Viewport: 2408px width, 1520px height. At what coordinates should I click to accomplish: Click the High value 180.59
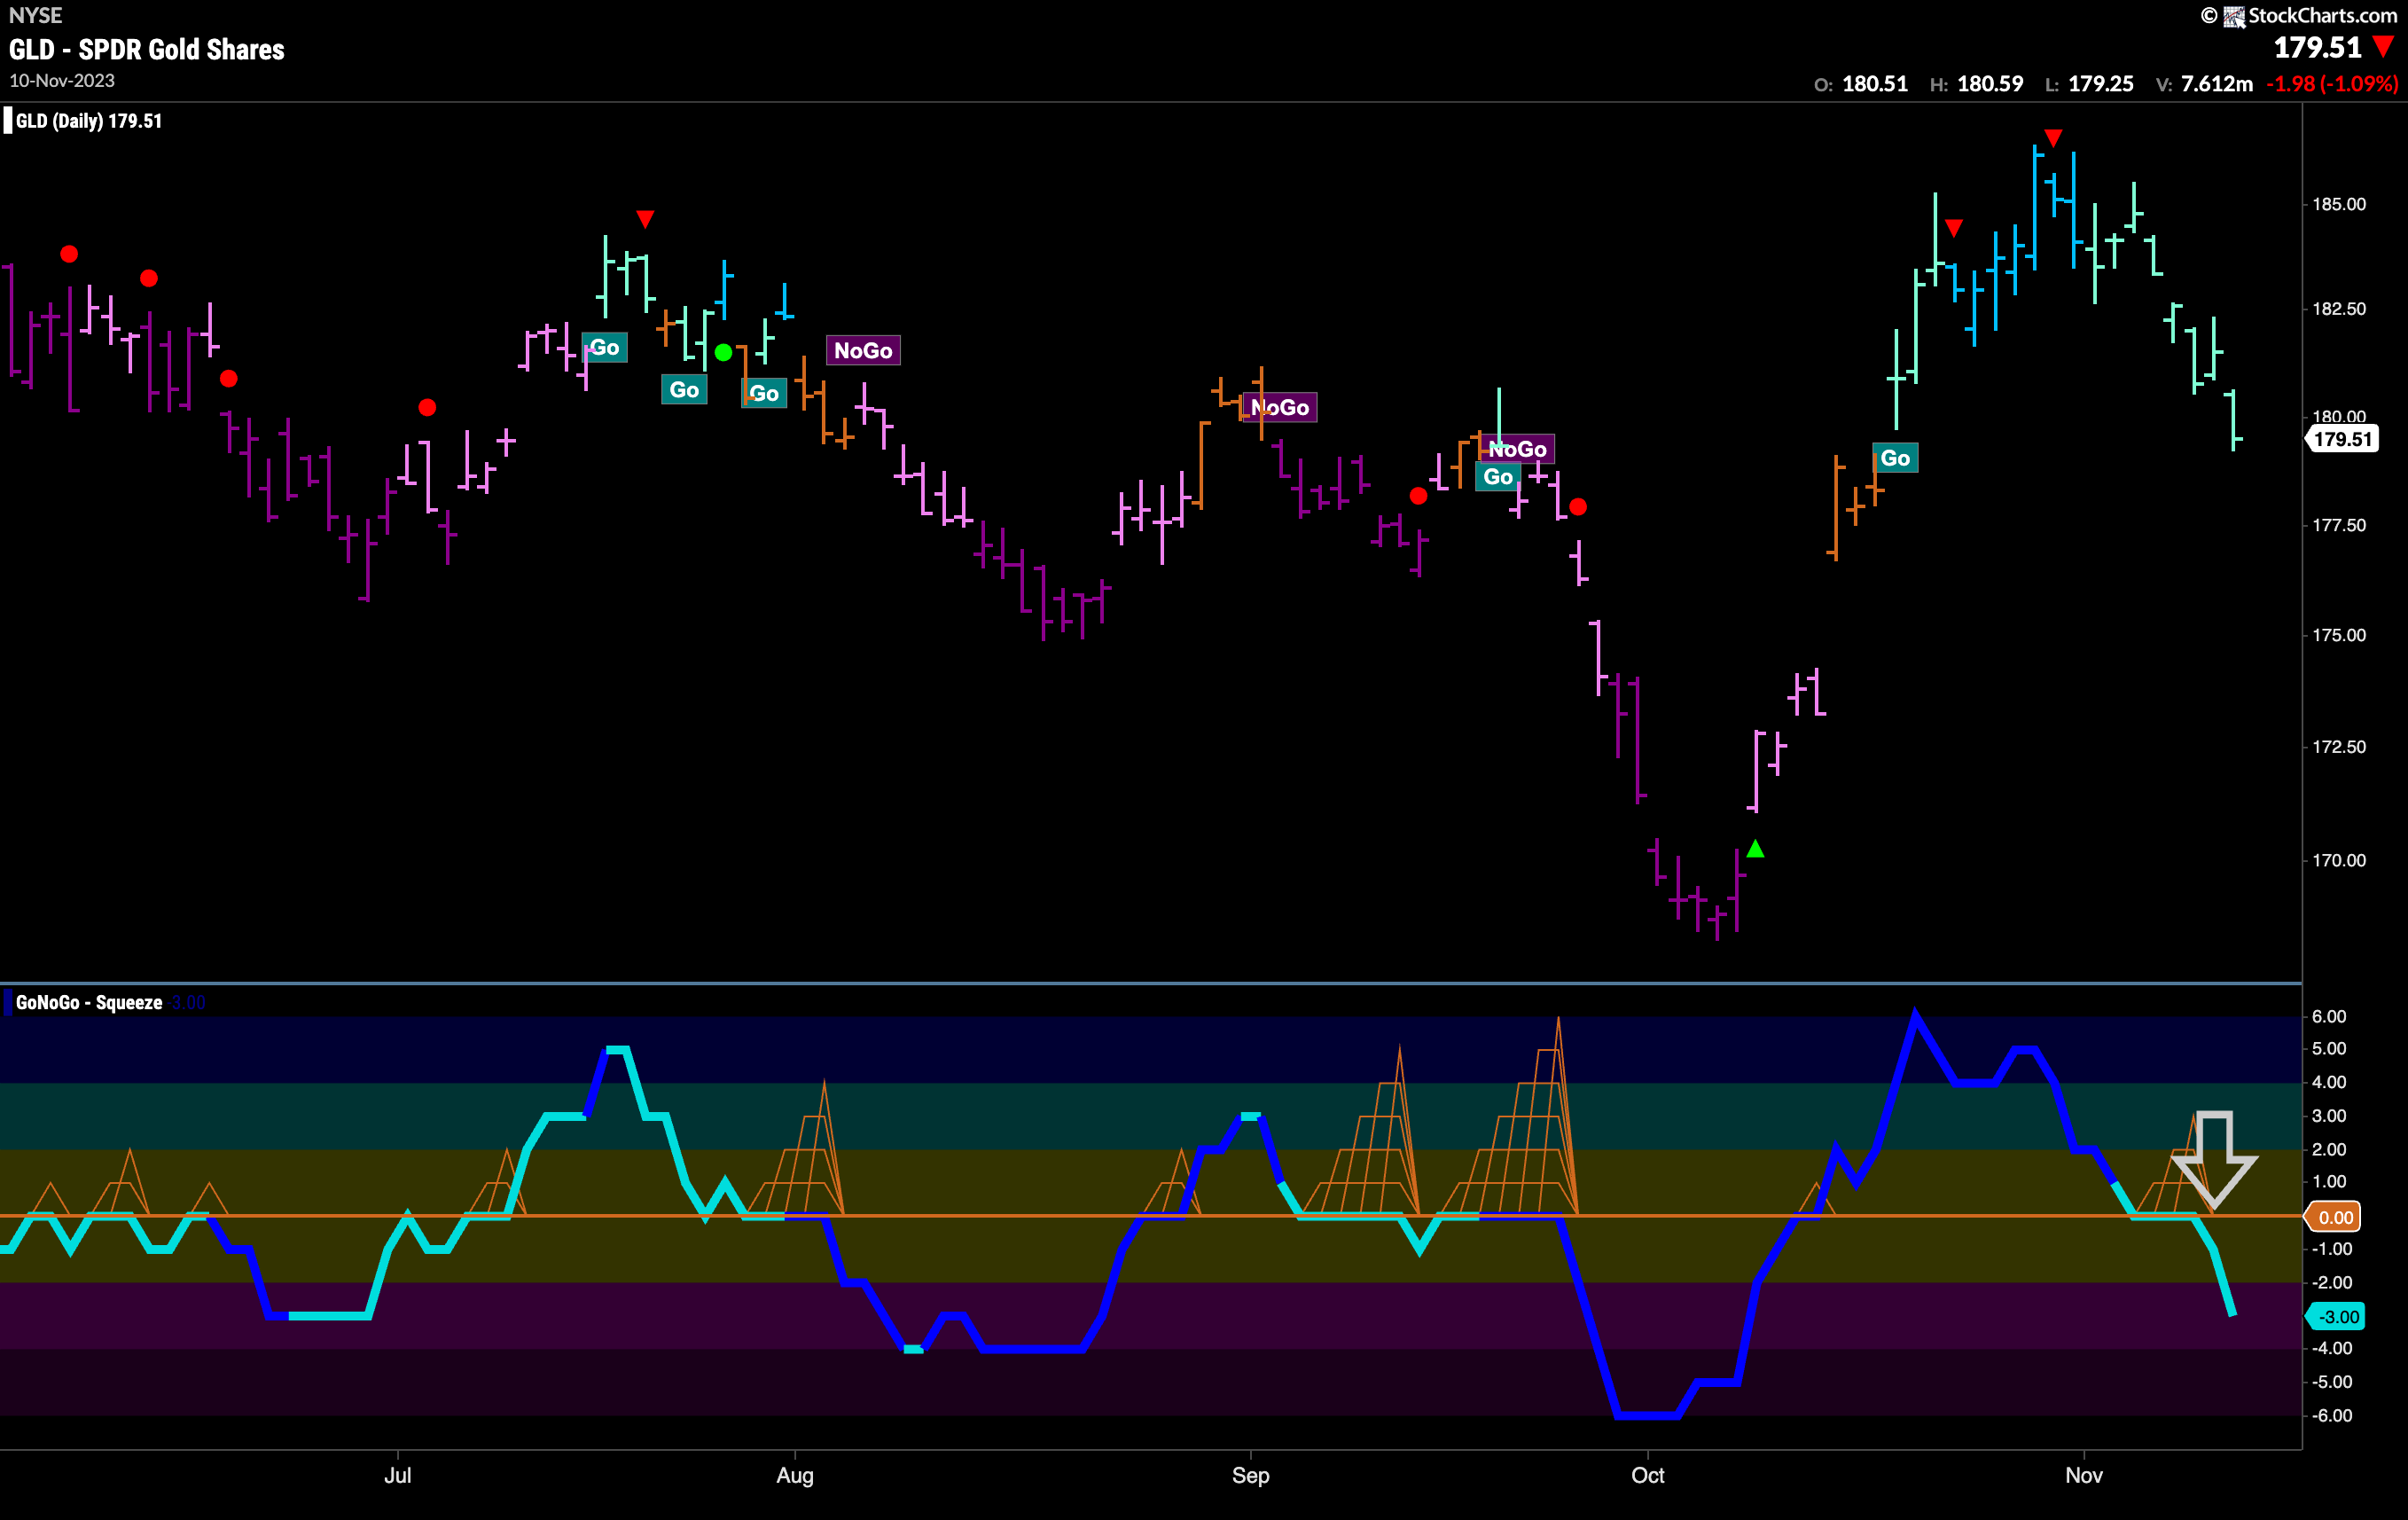point(1990,84)
